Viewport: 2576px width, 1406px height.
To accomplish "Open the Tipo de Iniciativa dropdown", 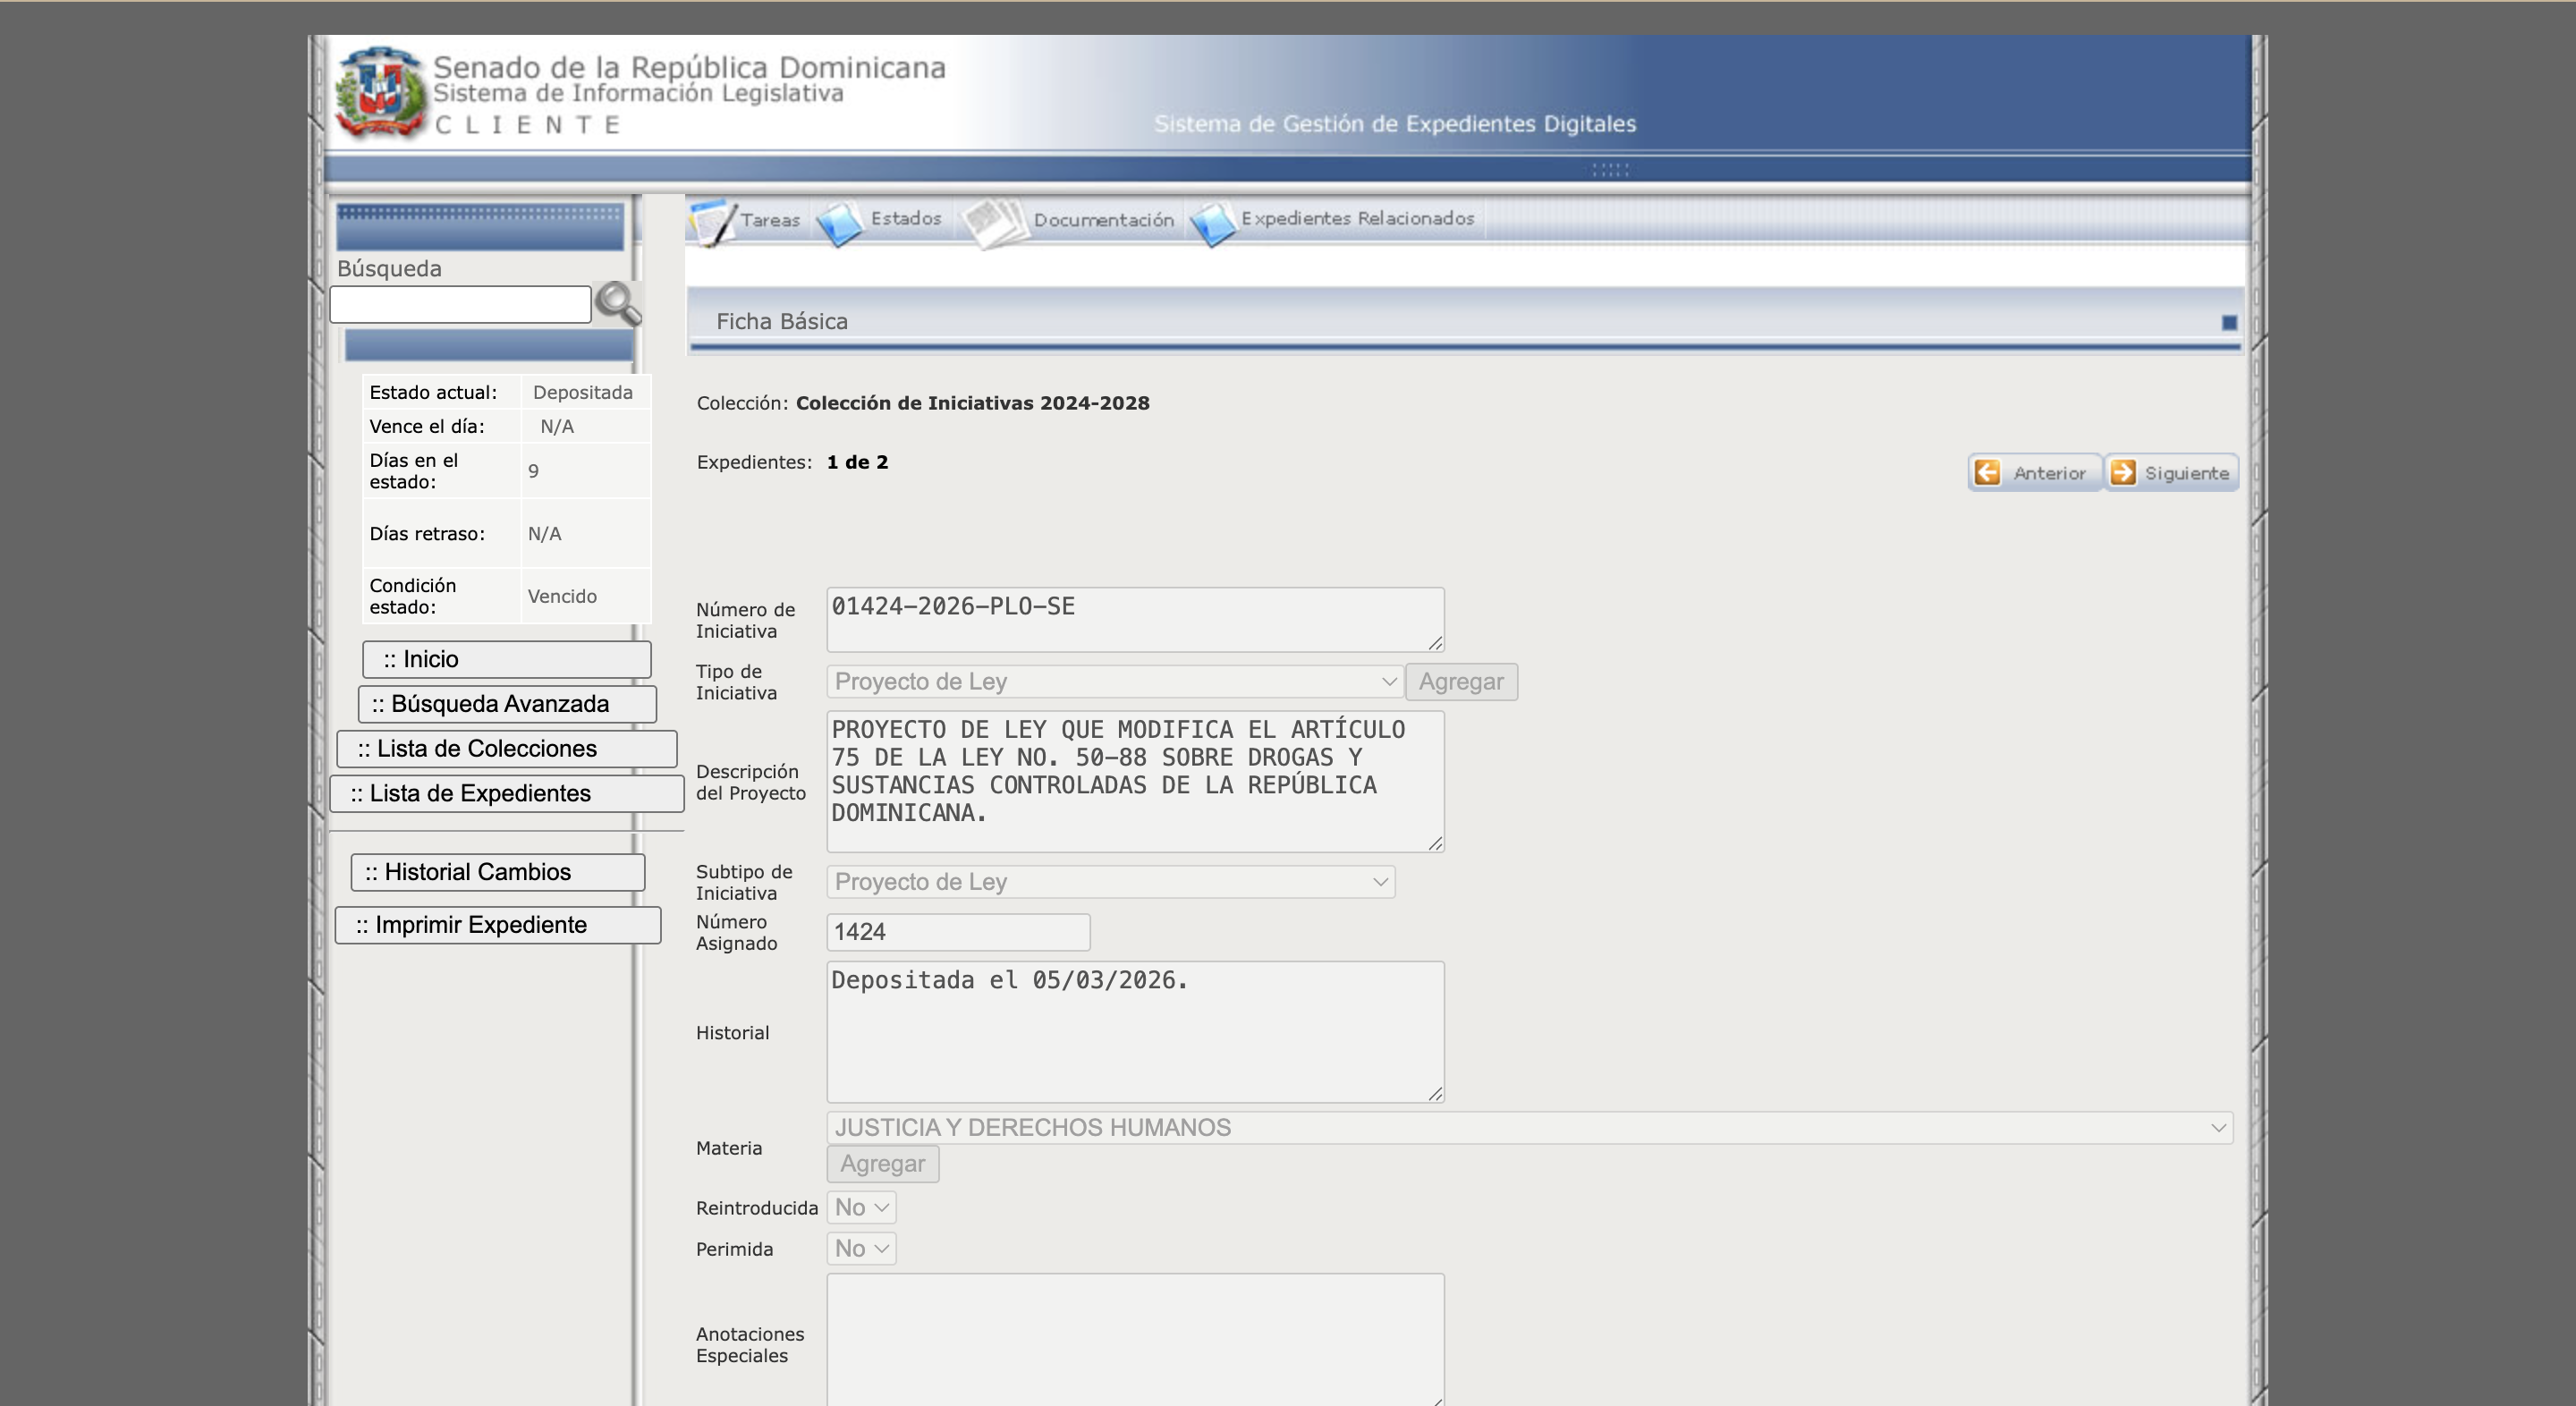I will point(1114,682).
